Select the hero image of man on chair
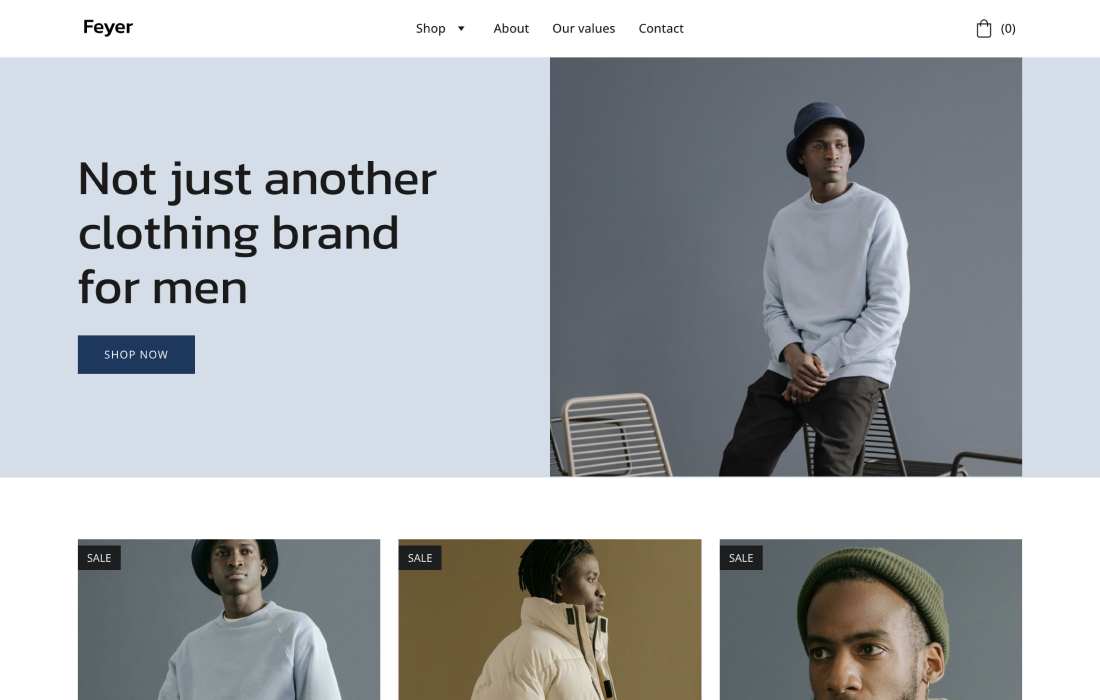1100x700 pixels. (x=786, y=267)
